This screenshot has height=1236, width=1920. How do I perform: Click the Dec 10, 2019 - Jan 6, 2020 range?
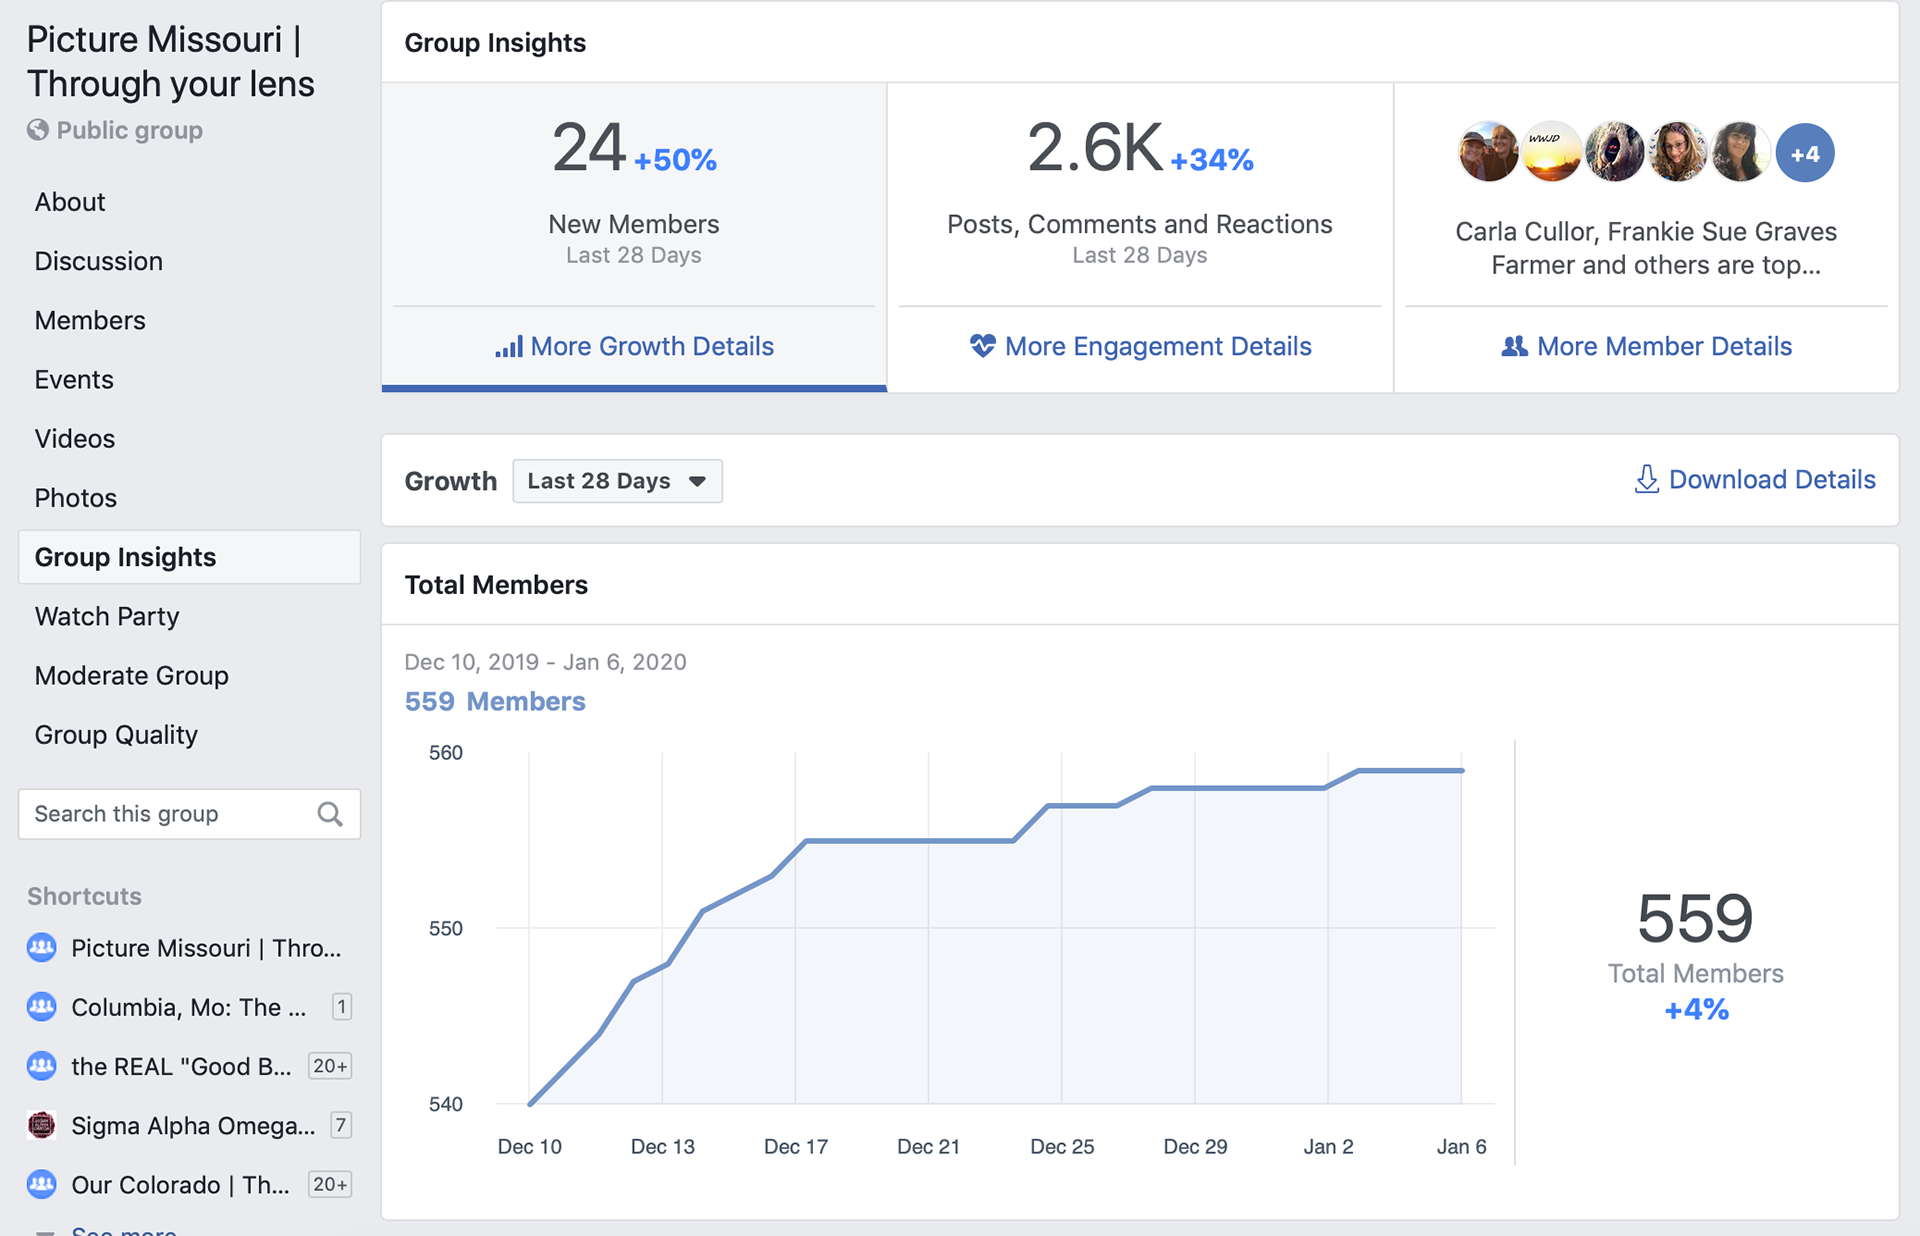[x=545, y=662]
